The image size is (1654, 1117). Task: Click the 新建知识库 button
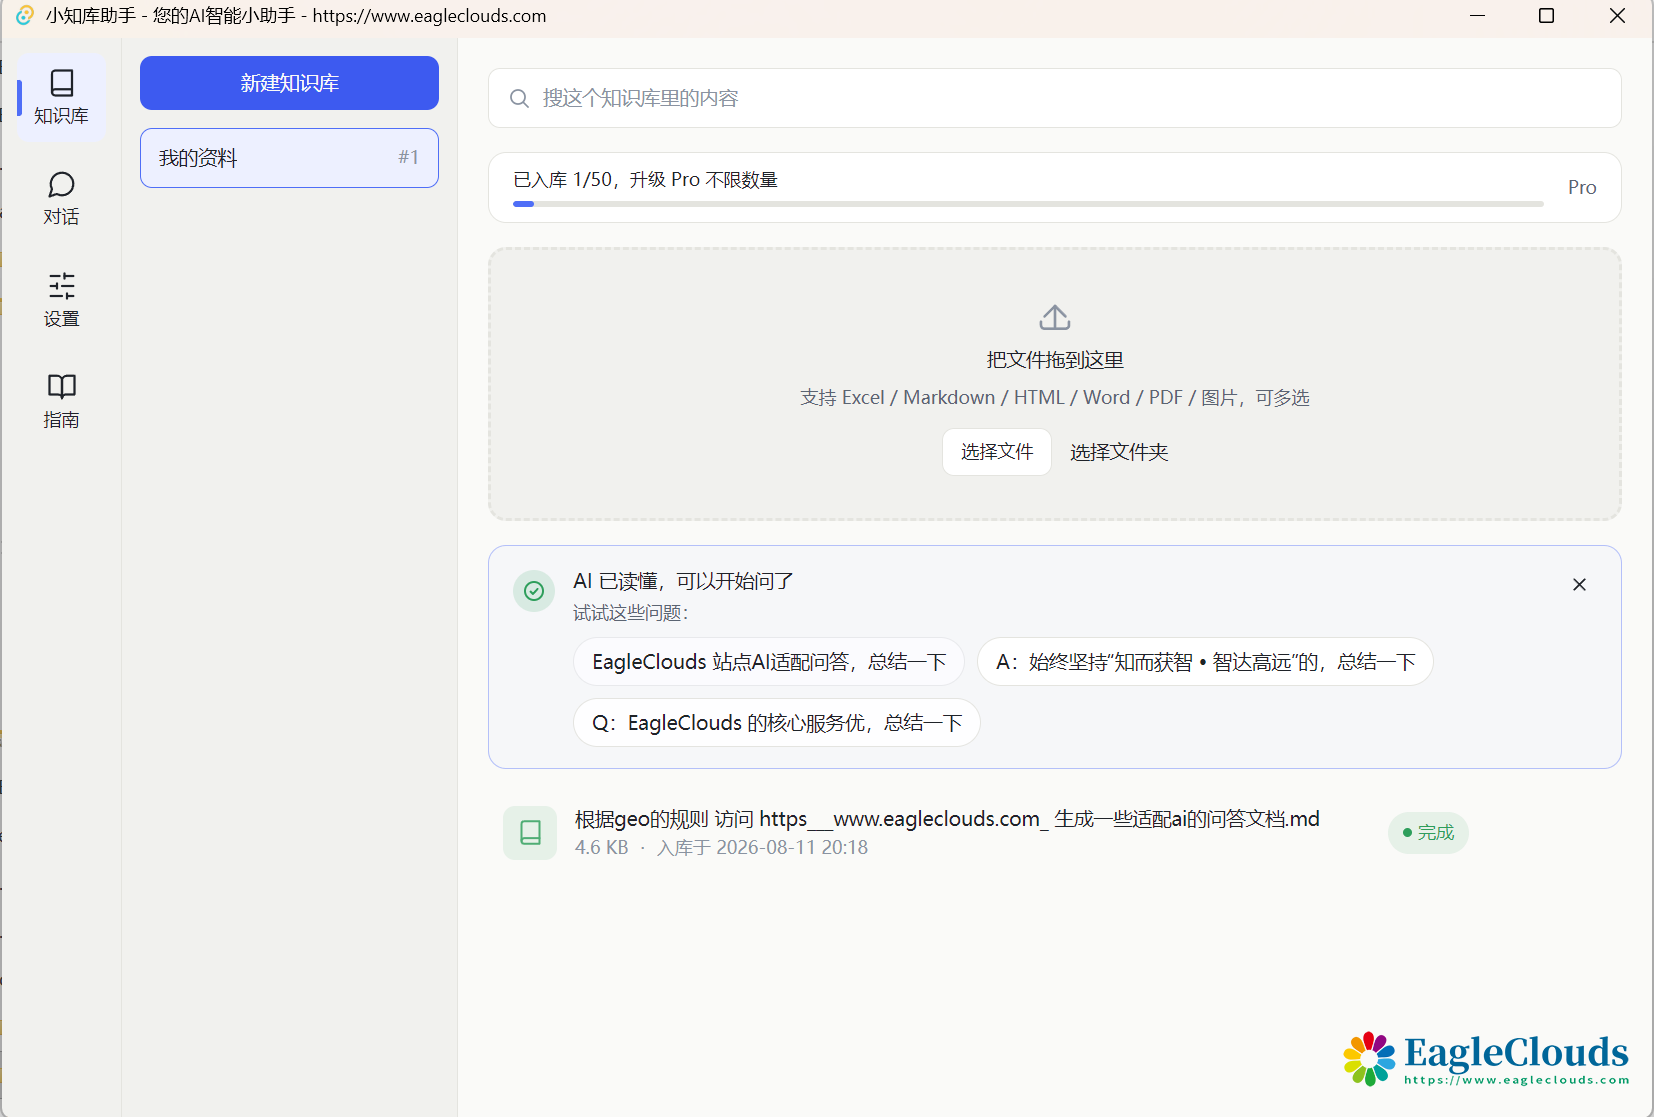(289, 83)
